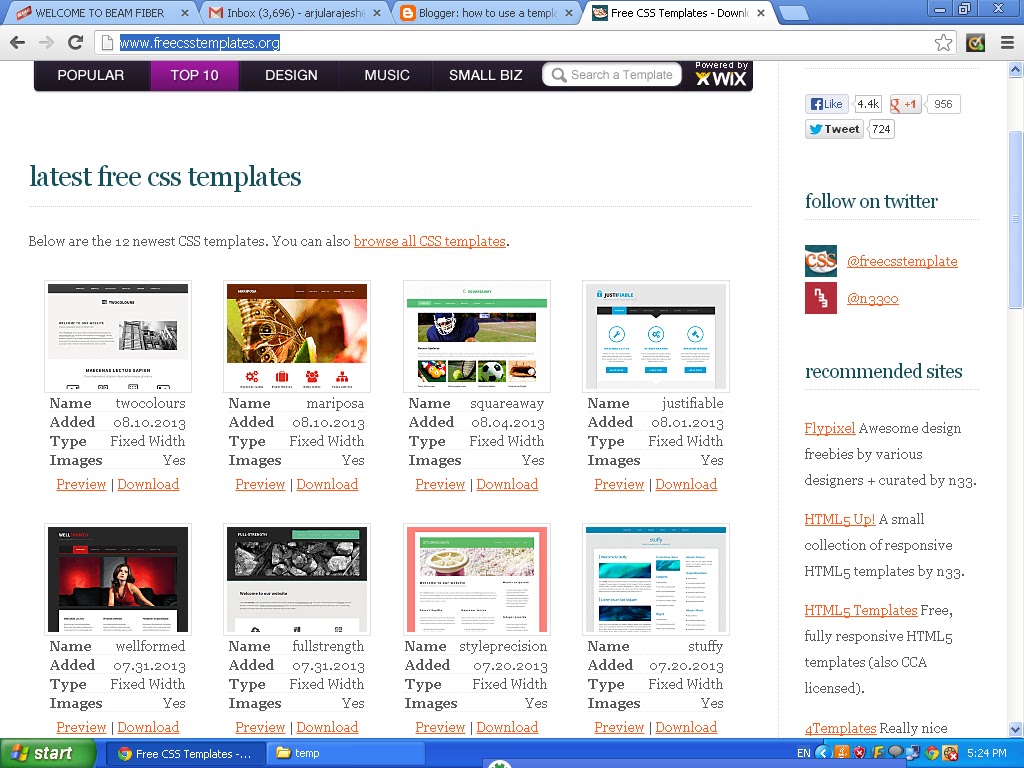Viewport: 1024px width, 768px height.
Task: Open the browse all CSS templates link
Action: pos(430,241)
